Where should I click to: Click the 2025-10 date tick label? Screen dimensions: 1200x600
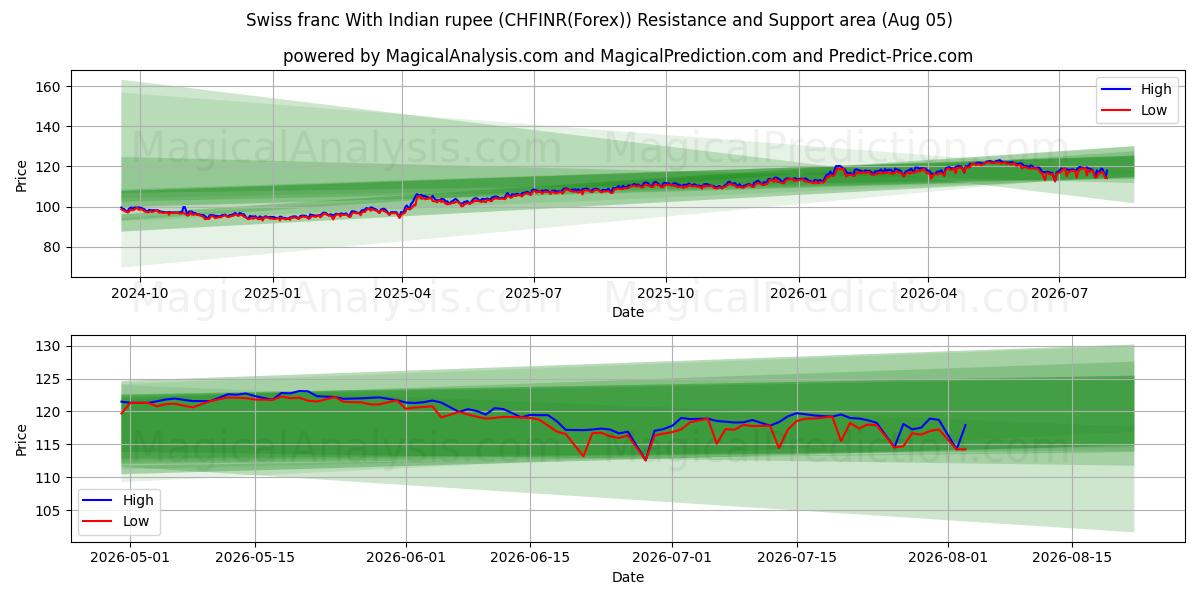point(666,294)
